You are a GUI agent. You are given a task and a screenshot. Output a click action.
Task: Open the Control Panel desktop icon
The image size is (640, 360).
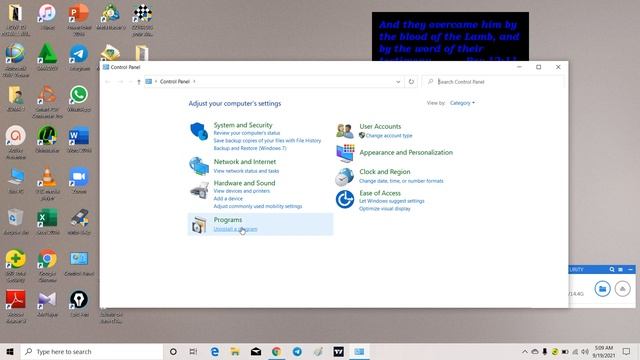pos(79,263)
